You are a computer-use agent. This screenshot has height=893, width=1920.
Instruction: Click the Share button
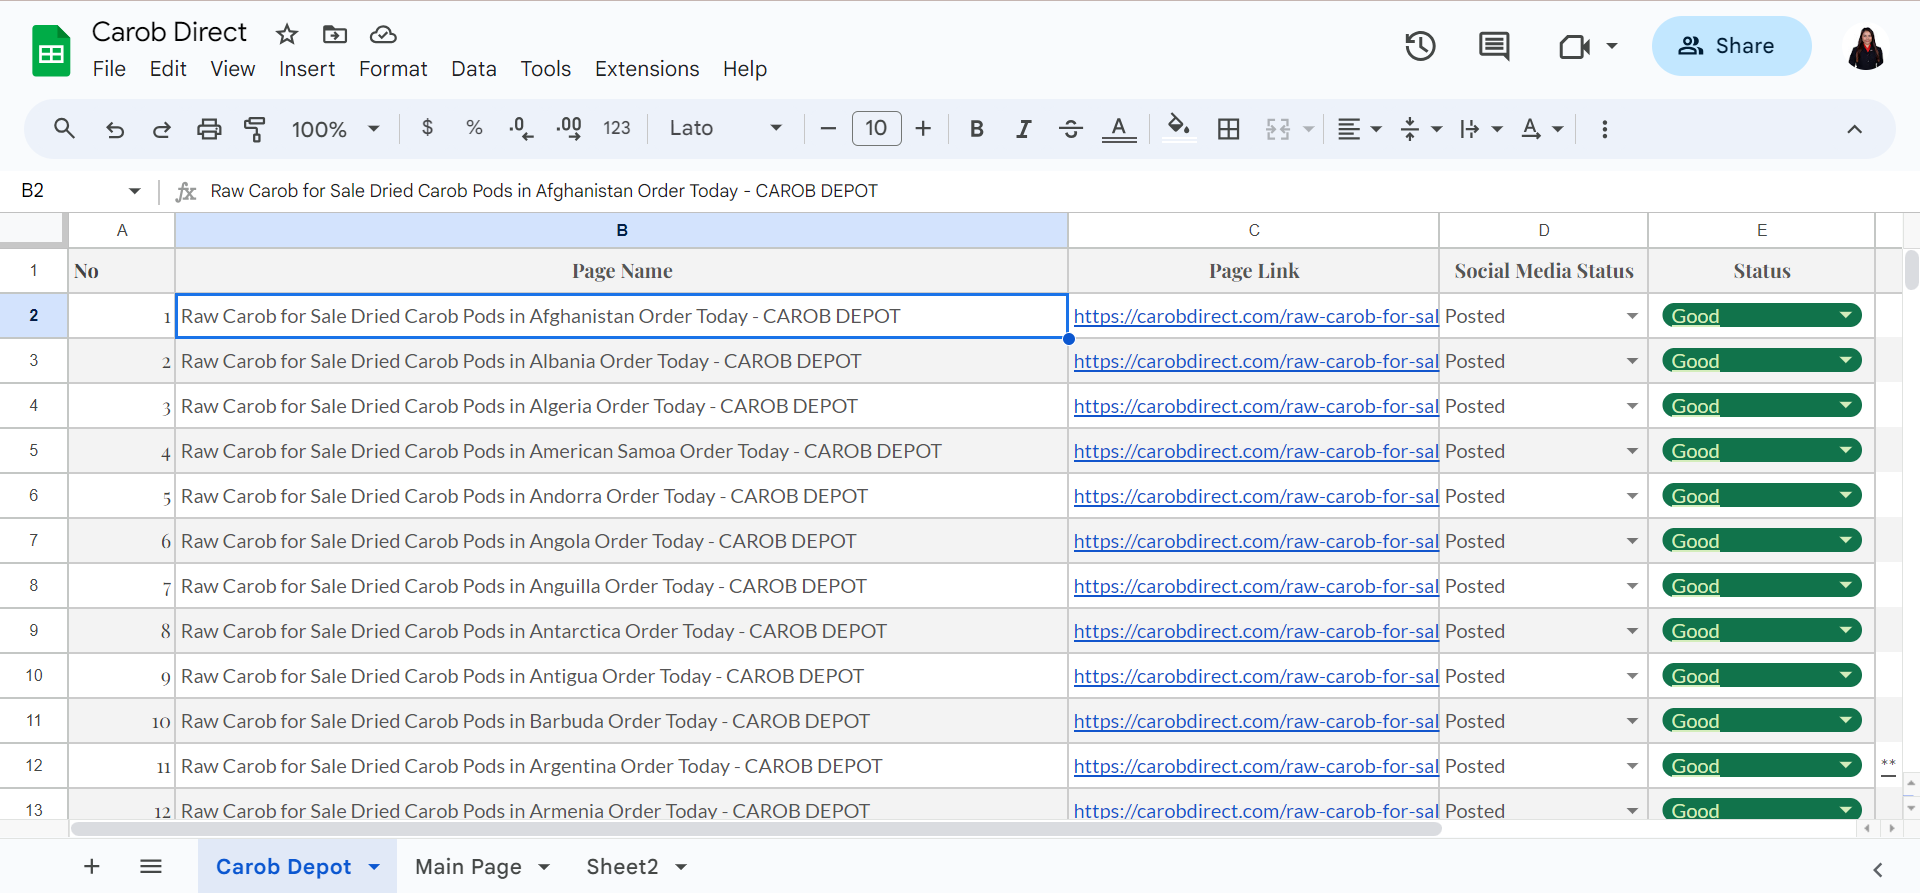[1731, 46]
